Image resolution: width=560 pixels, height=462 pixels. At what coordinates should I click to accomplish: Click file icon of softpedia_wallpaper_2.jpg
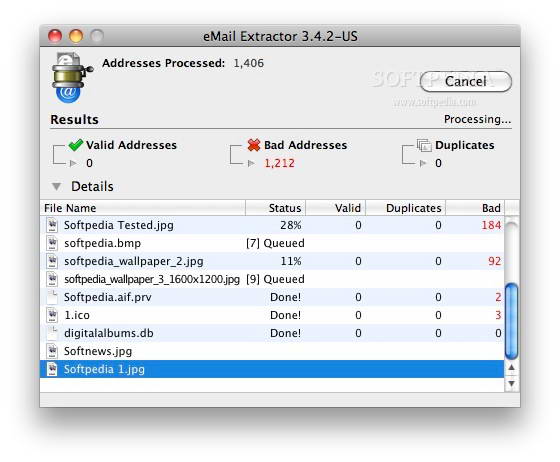pos(52,261)
